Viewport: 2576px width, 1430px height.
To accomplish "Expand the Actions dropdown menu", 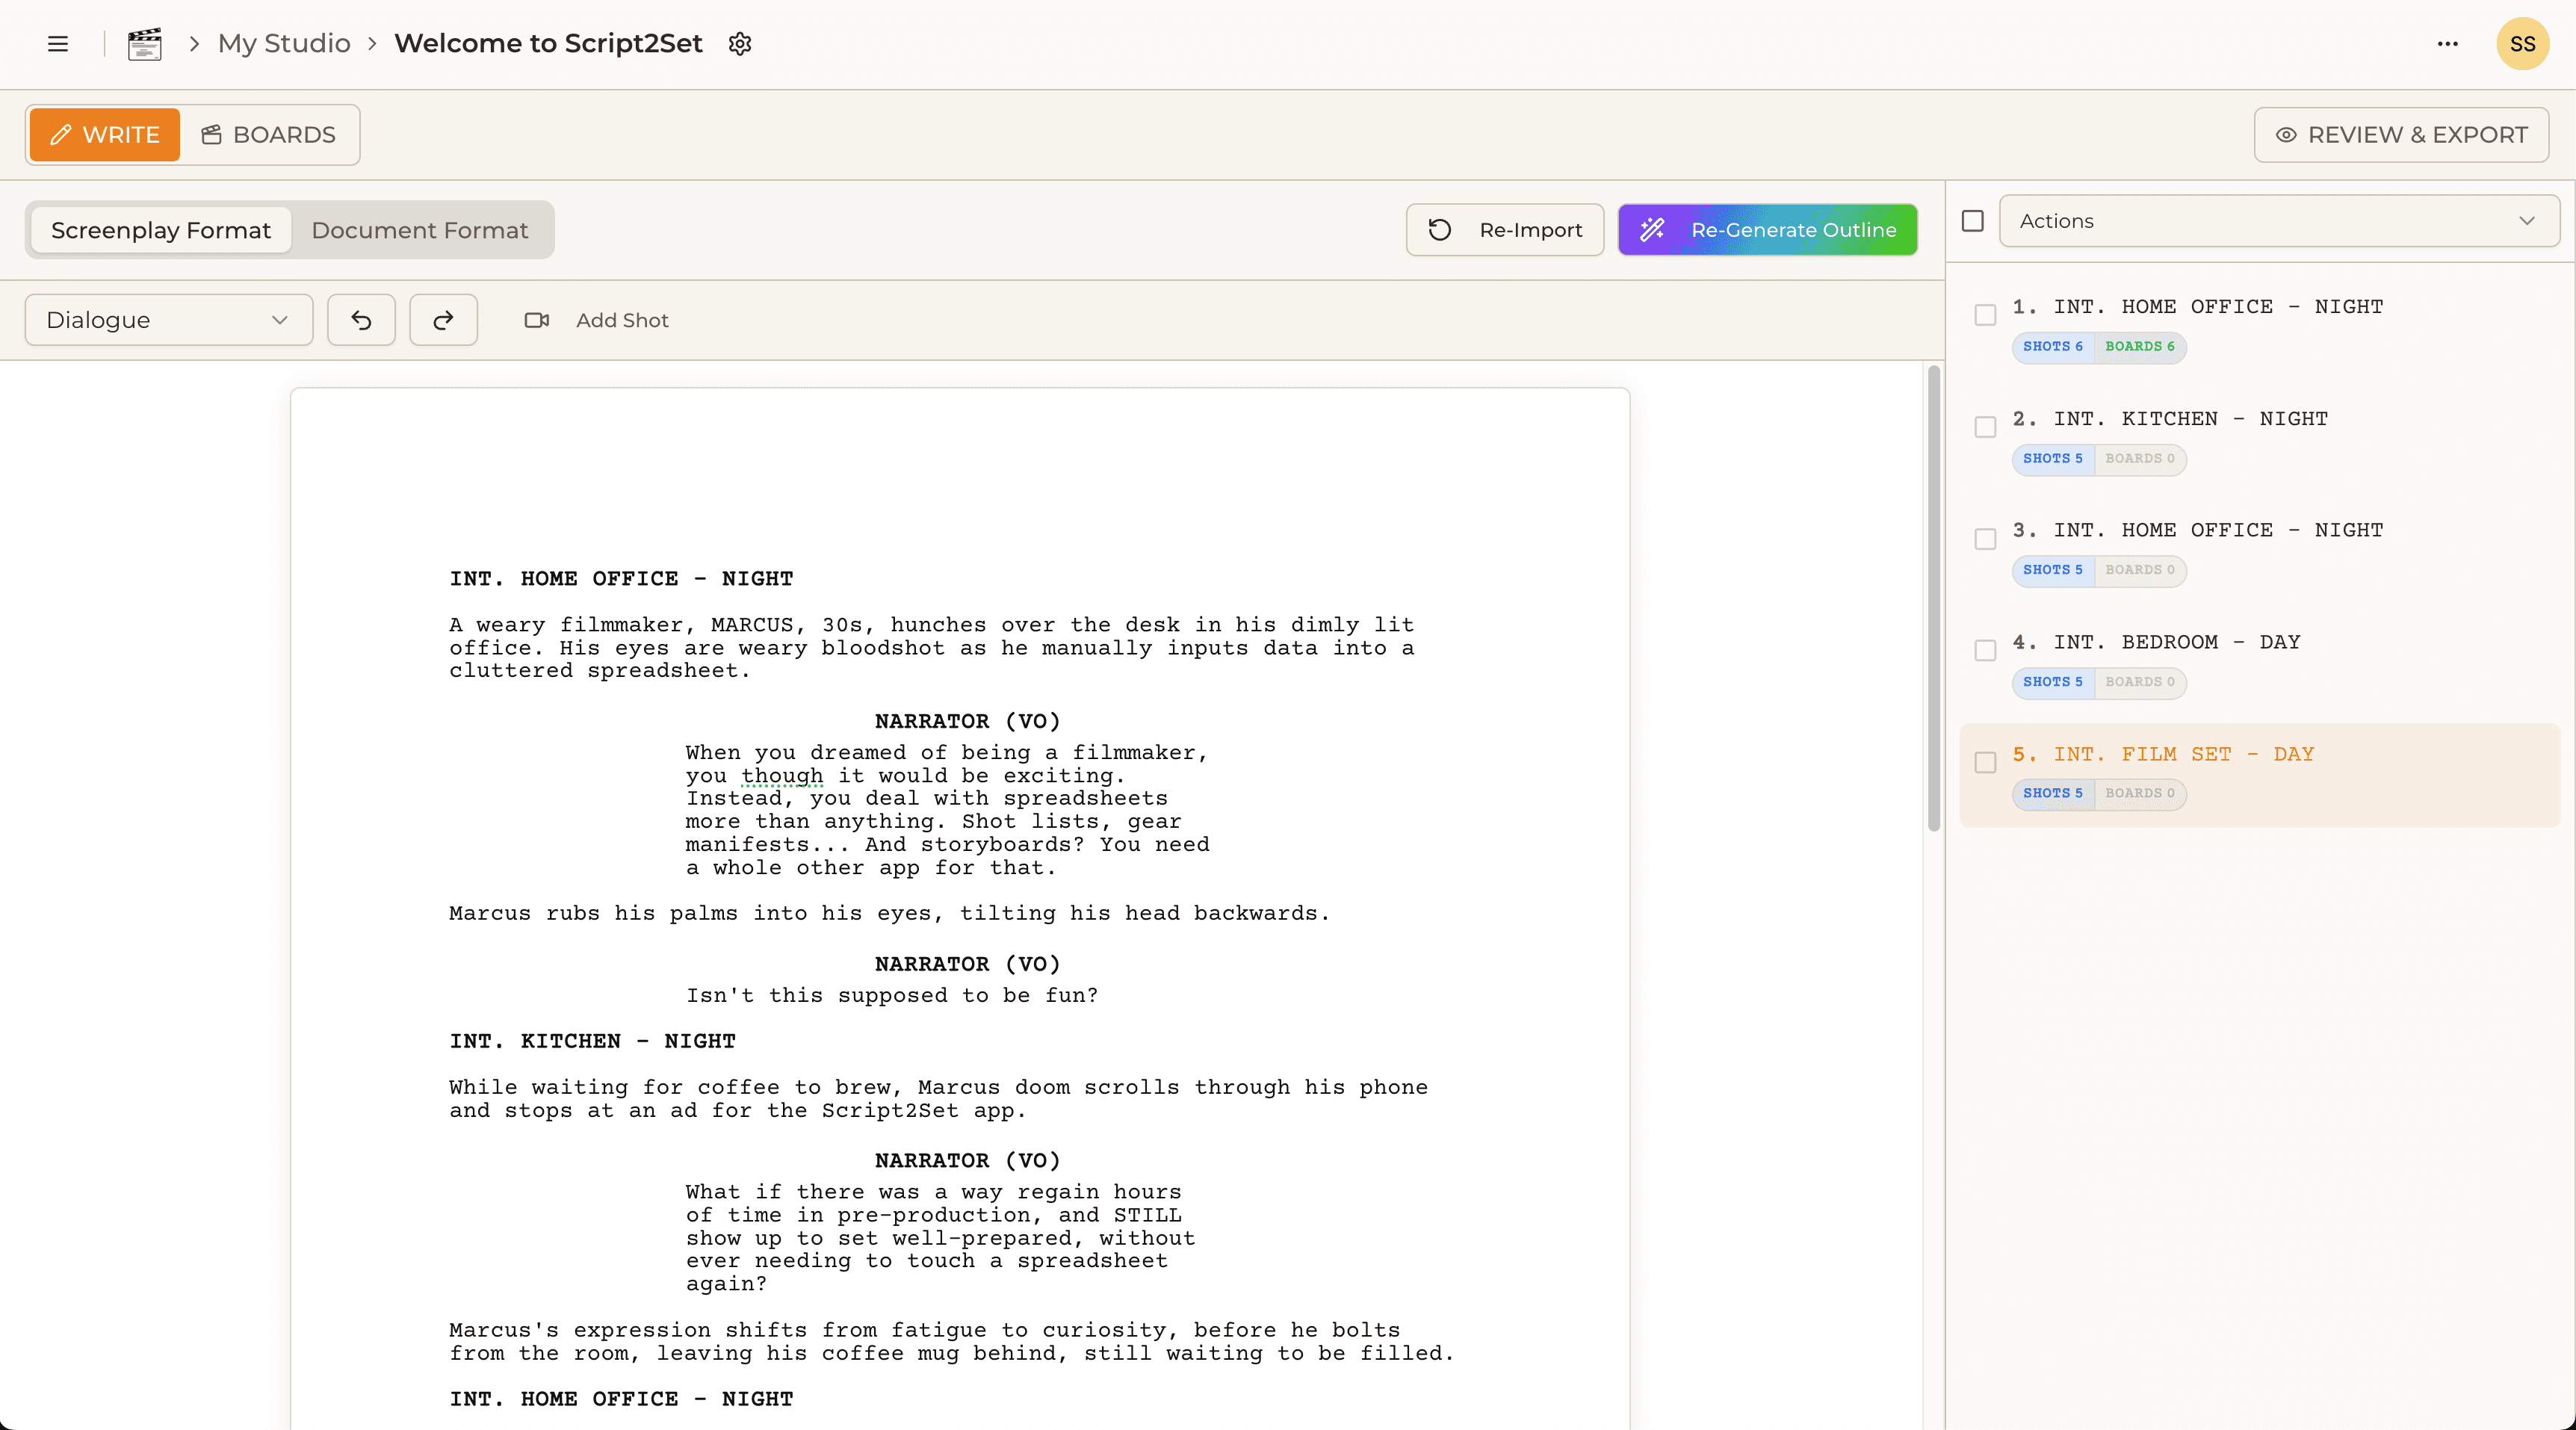I will point(2279,221).
